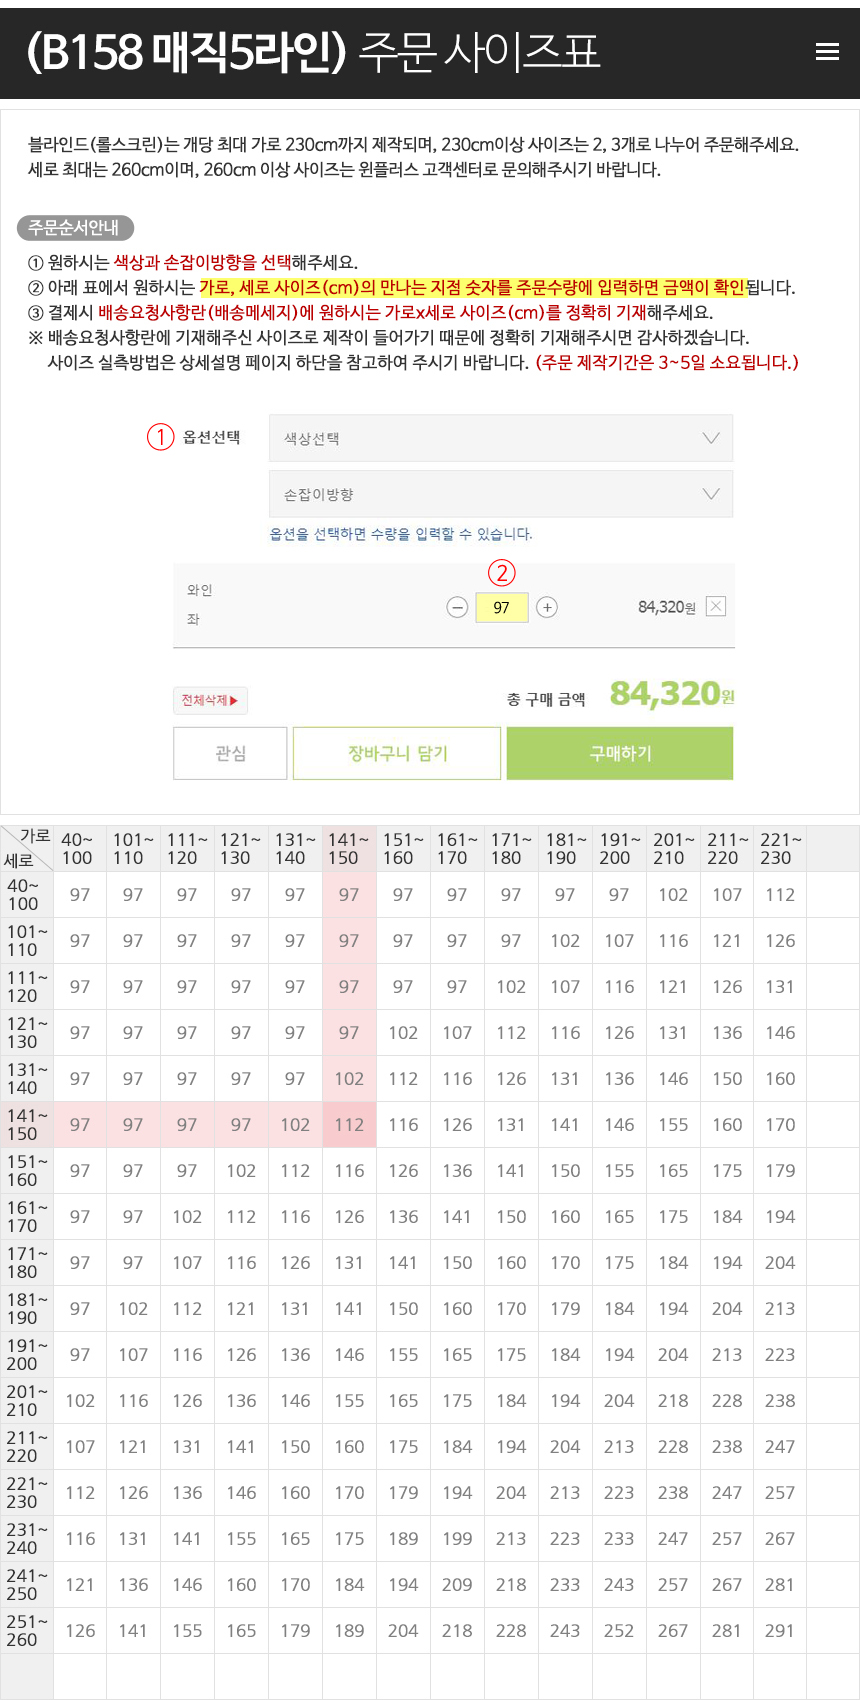Open the 손잡이방향 handle direction dropdown
This screenshot has width=860, height=1700.
[x=501, y=494]
